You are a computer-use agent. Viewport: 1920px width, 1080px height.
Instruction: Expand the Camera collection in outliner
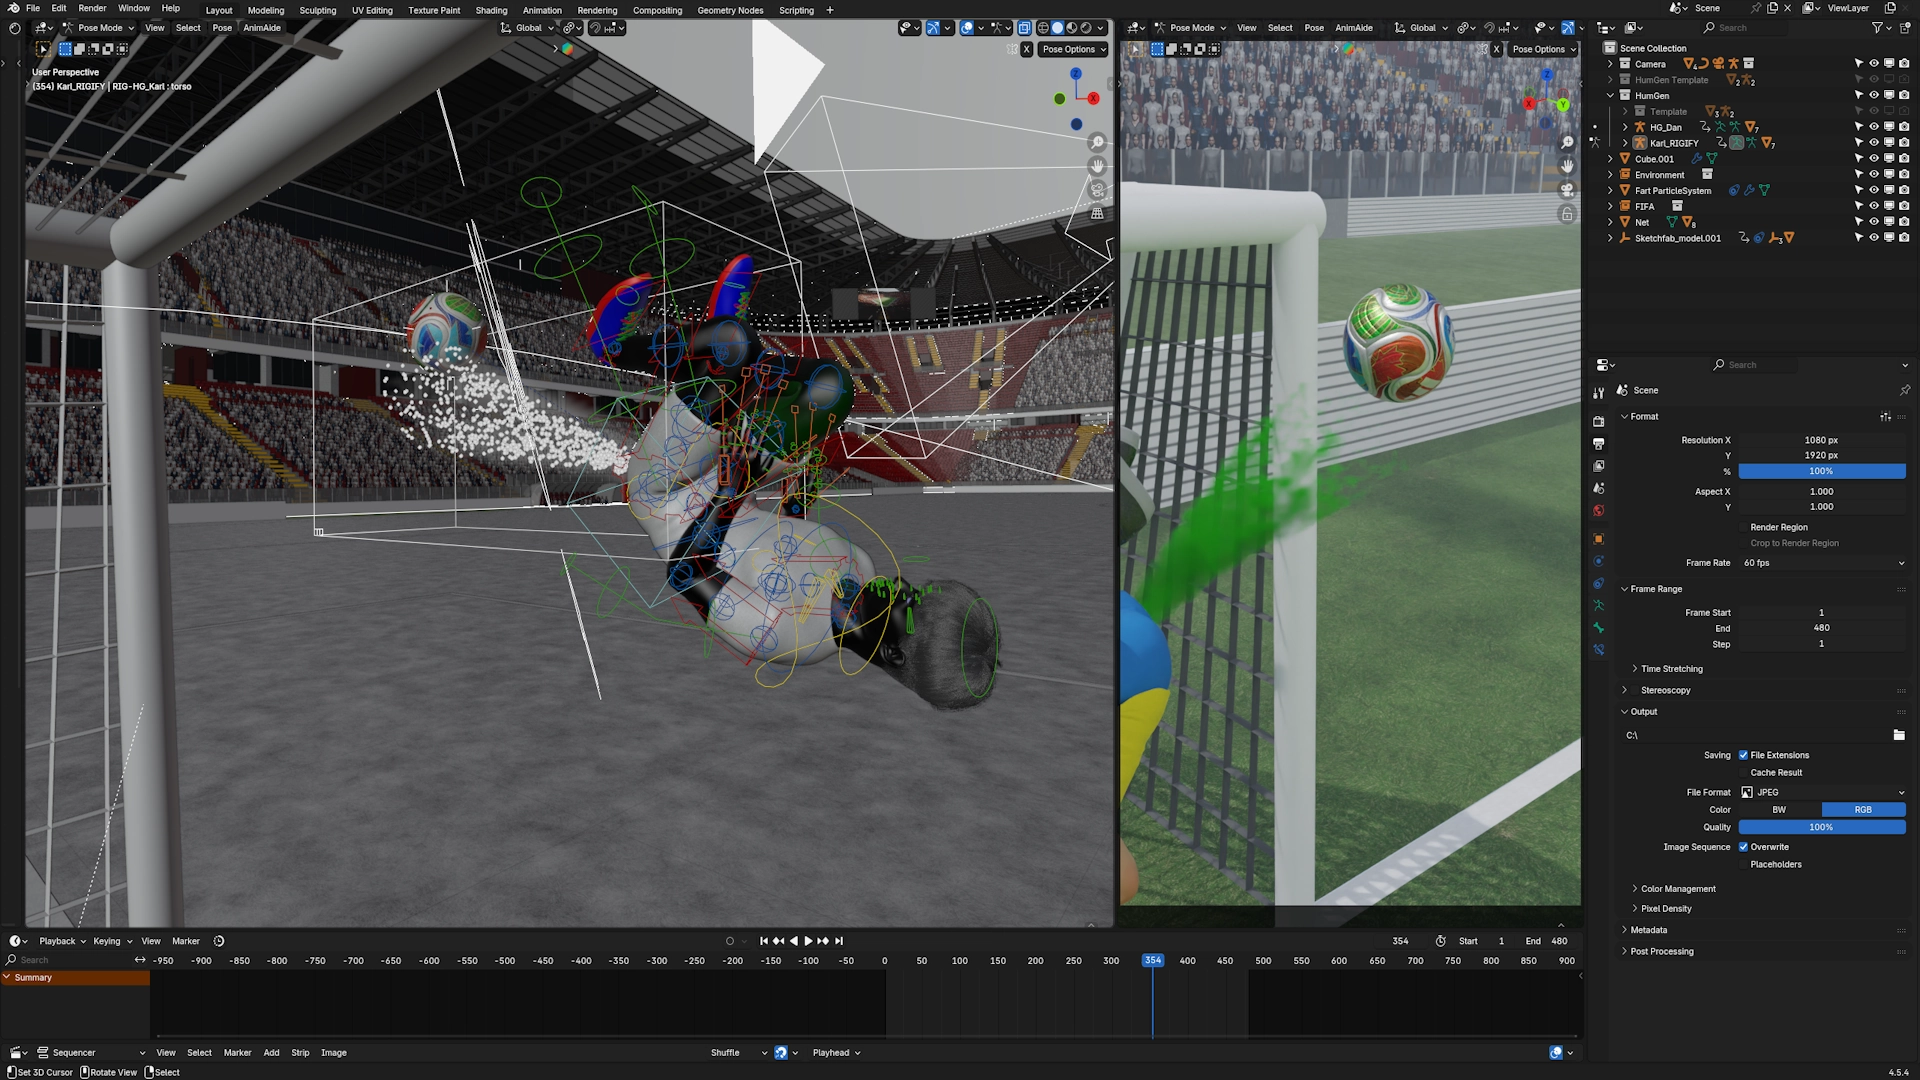click(1610, 64)
